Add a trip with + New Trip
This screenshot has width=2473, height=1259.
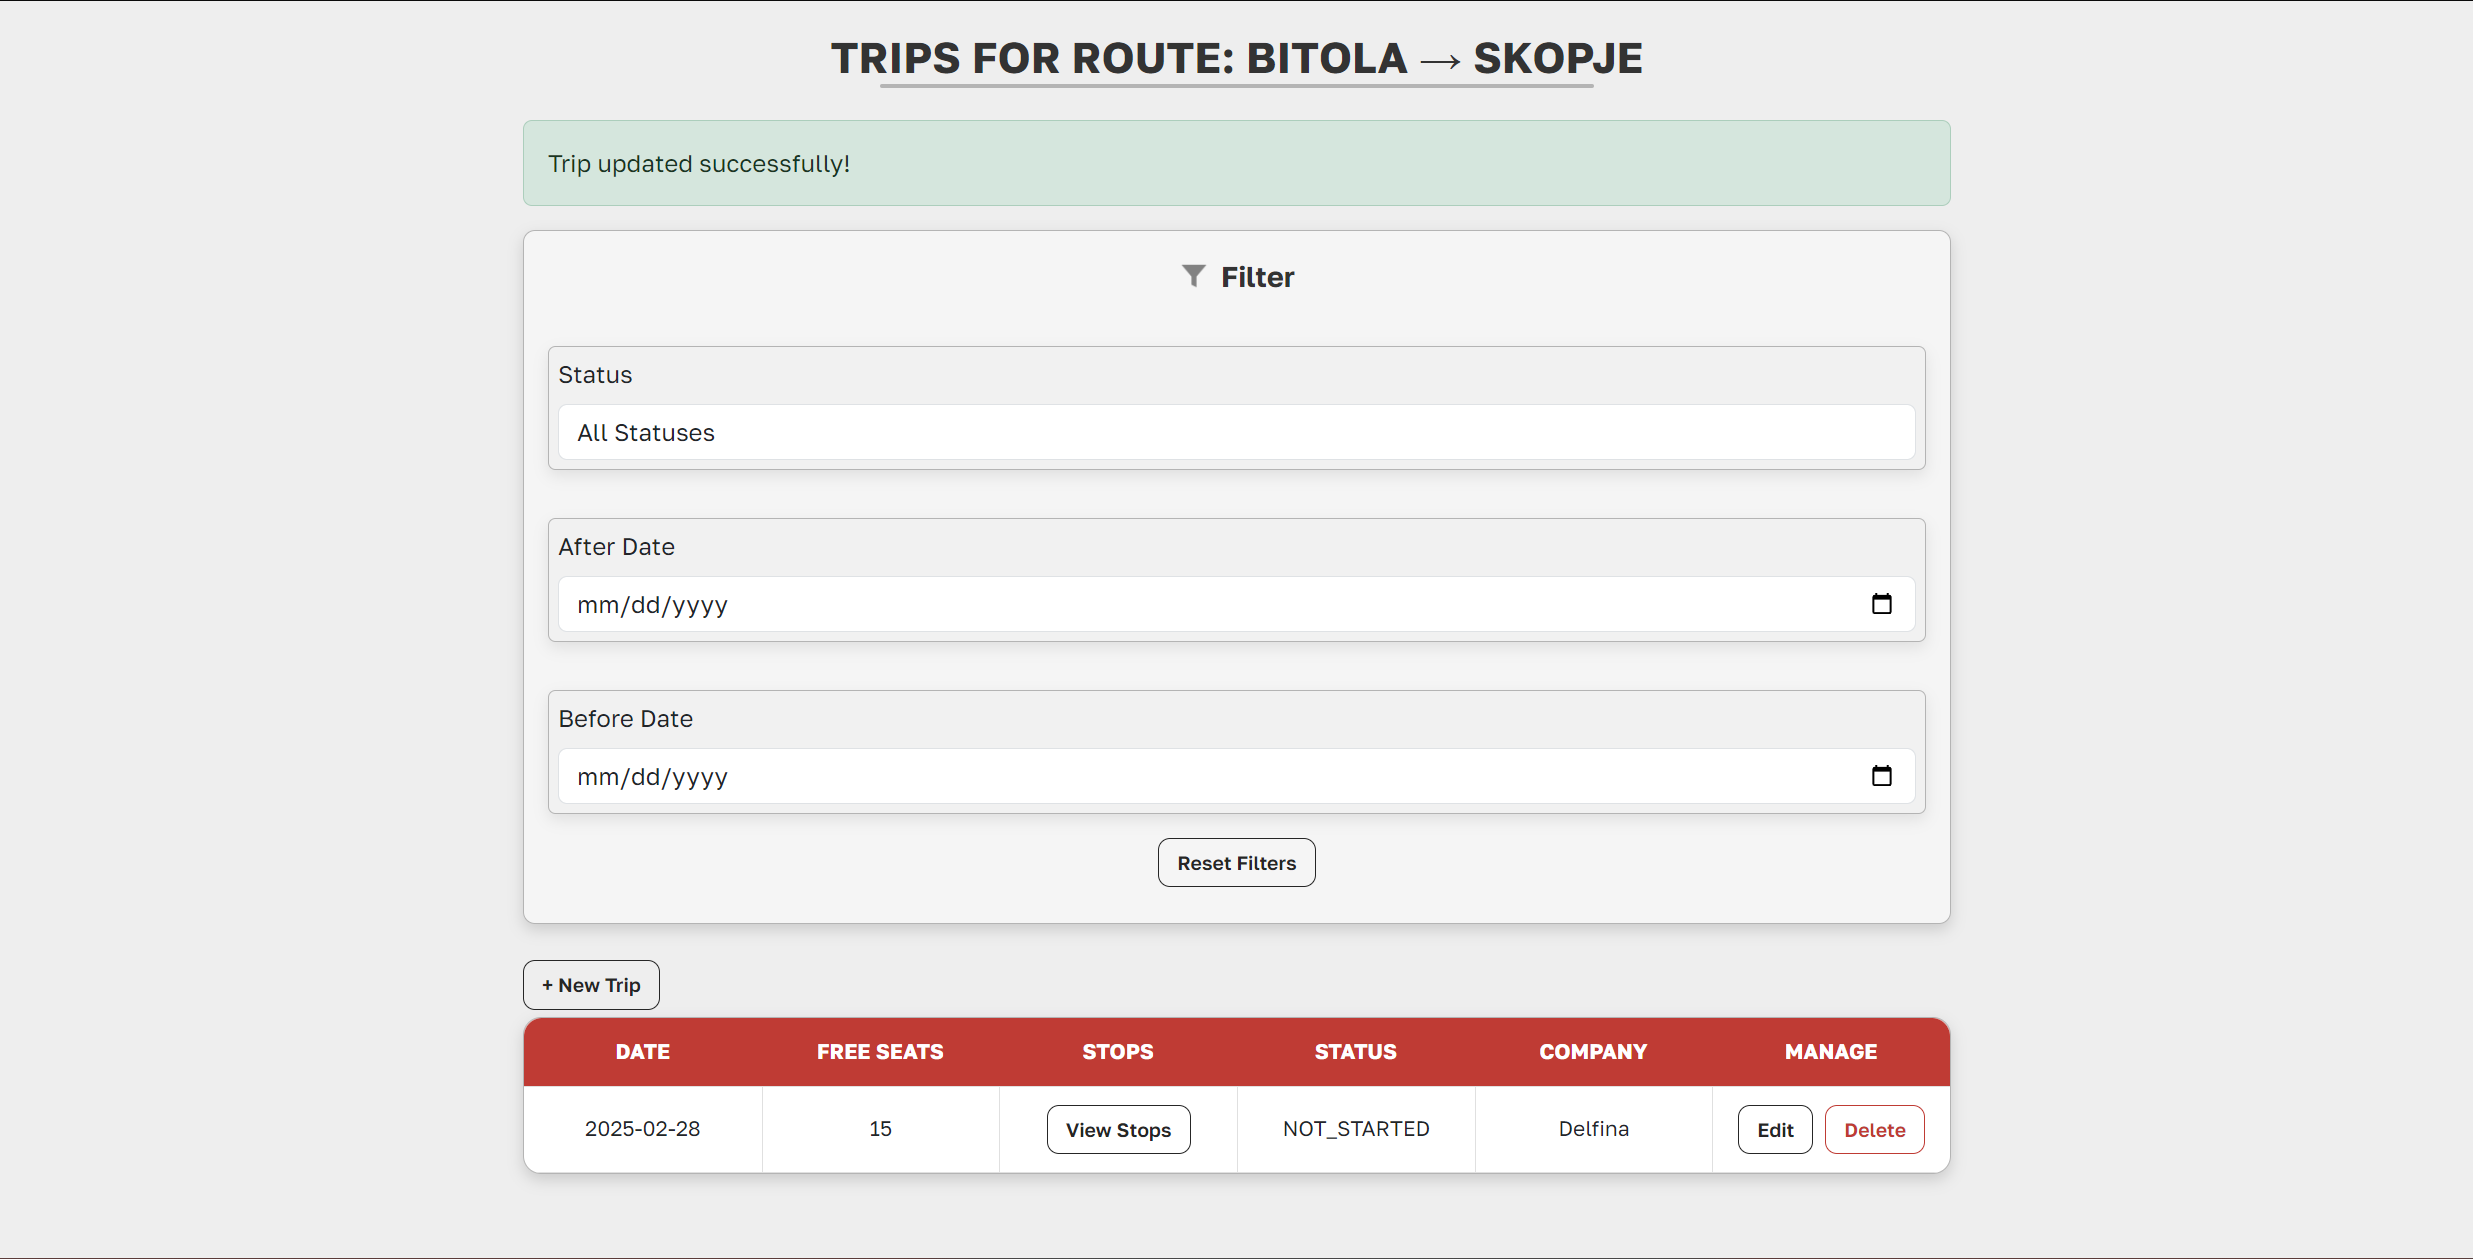591,985
